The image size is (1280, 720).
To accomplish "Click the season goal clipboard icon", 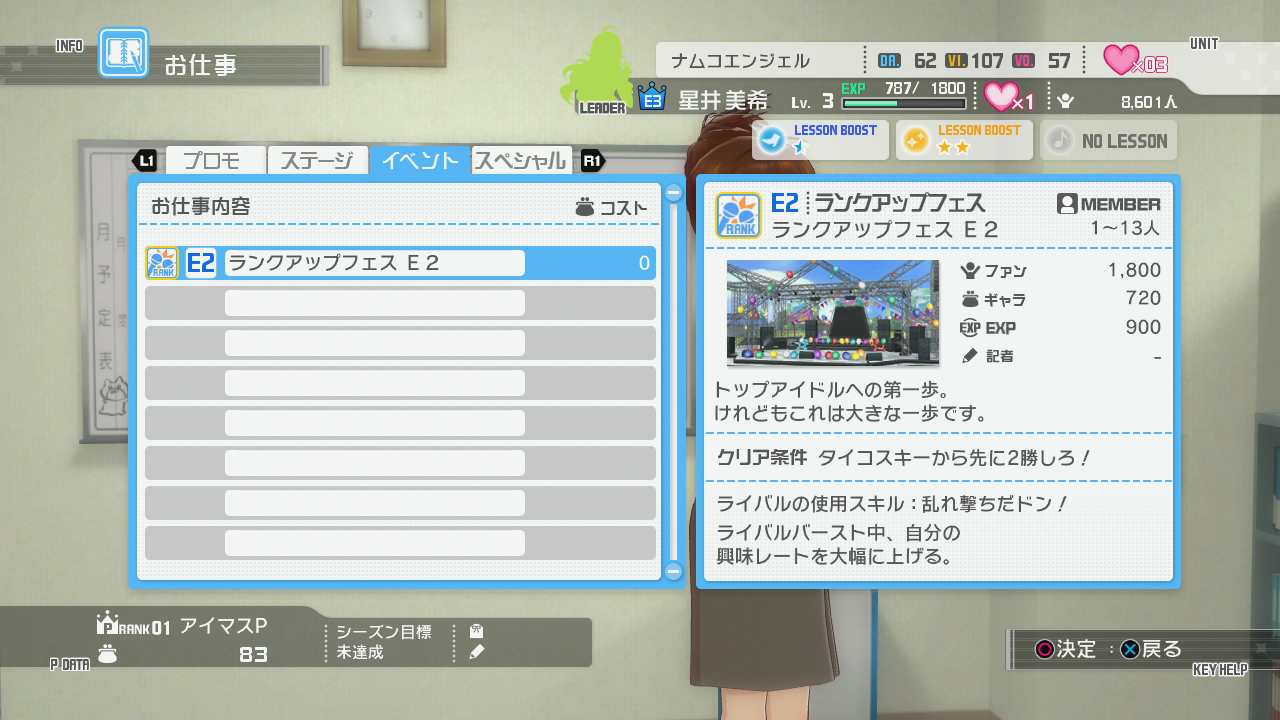I will pos(477,632).
